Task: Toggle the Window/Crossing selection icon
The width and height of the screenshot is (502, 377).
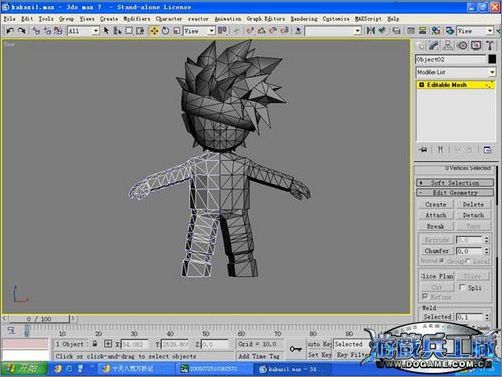Action: pyautogui.click(x=140, y=31)
